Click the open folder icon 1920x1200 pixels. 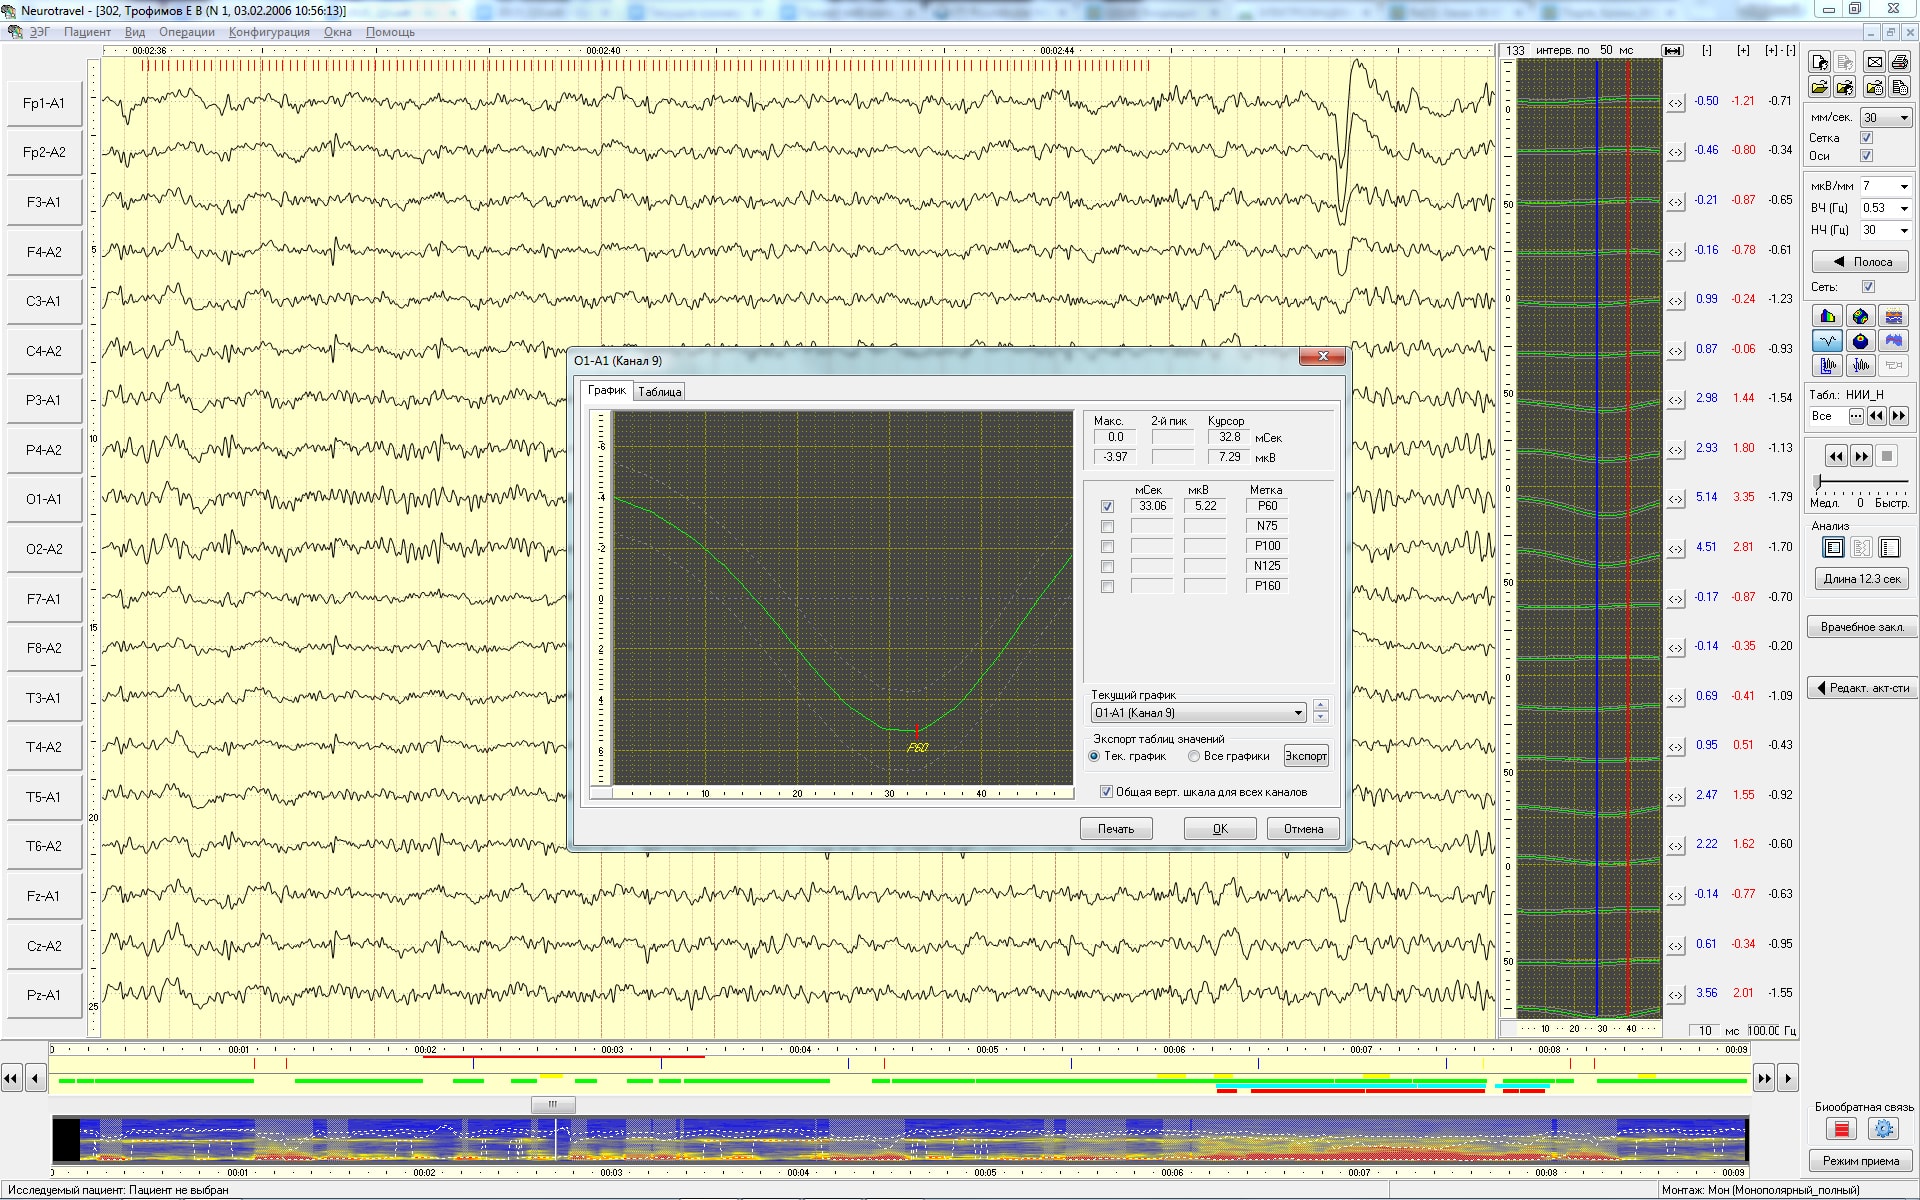pos(1820,87)
